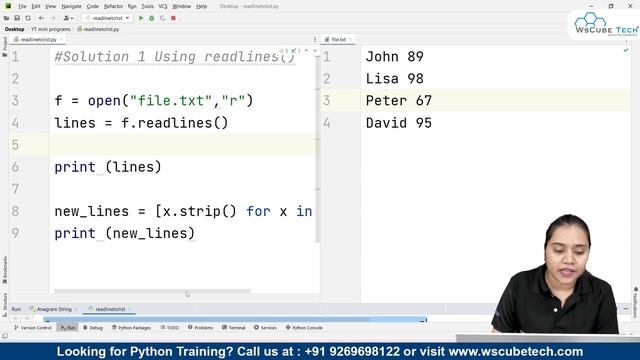Click the Desktop breadcrumb
The width and height of the screenshot is (640, 360).
[x=15, y=29]
